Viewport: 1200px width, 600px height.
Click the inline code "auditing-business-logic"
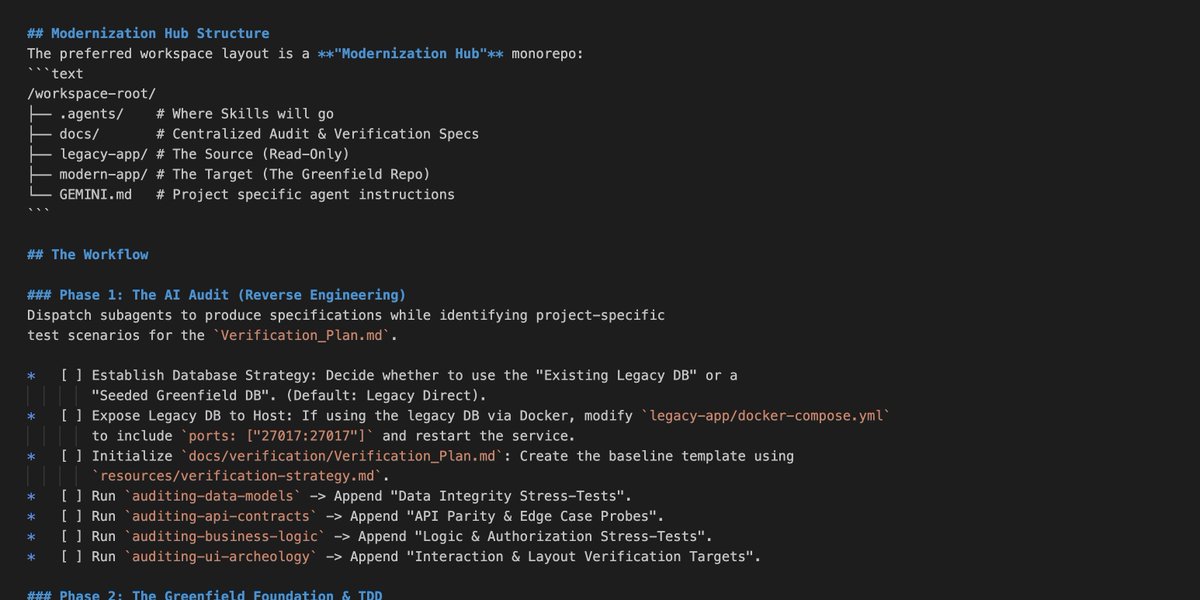point(225,536)
